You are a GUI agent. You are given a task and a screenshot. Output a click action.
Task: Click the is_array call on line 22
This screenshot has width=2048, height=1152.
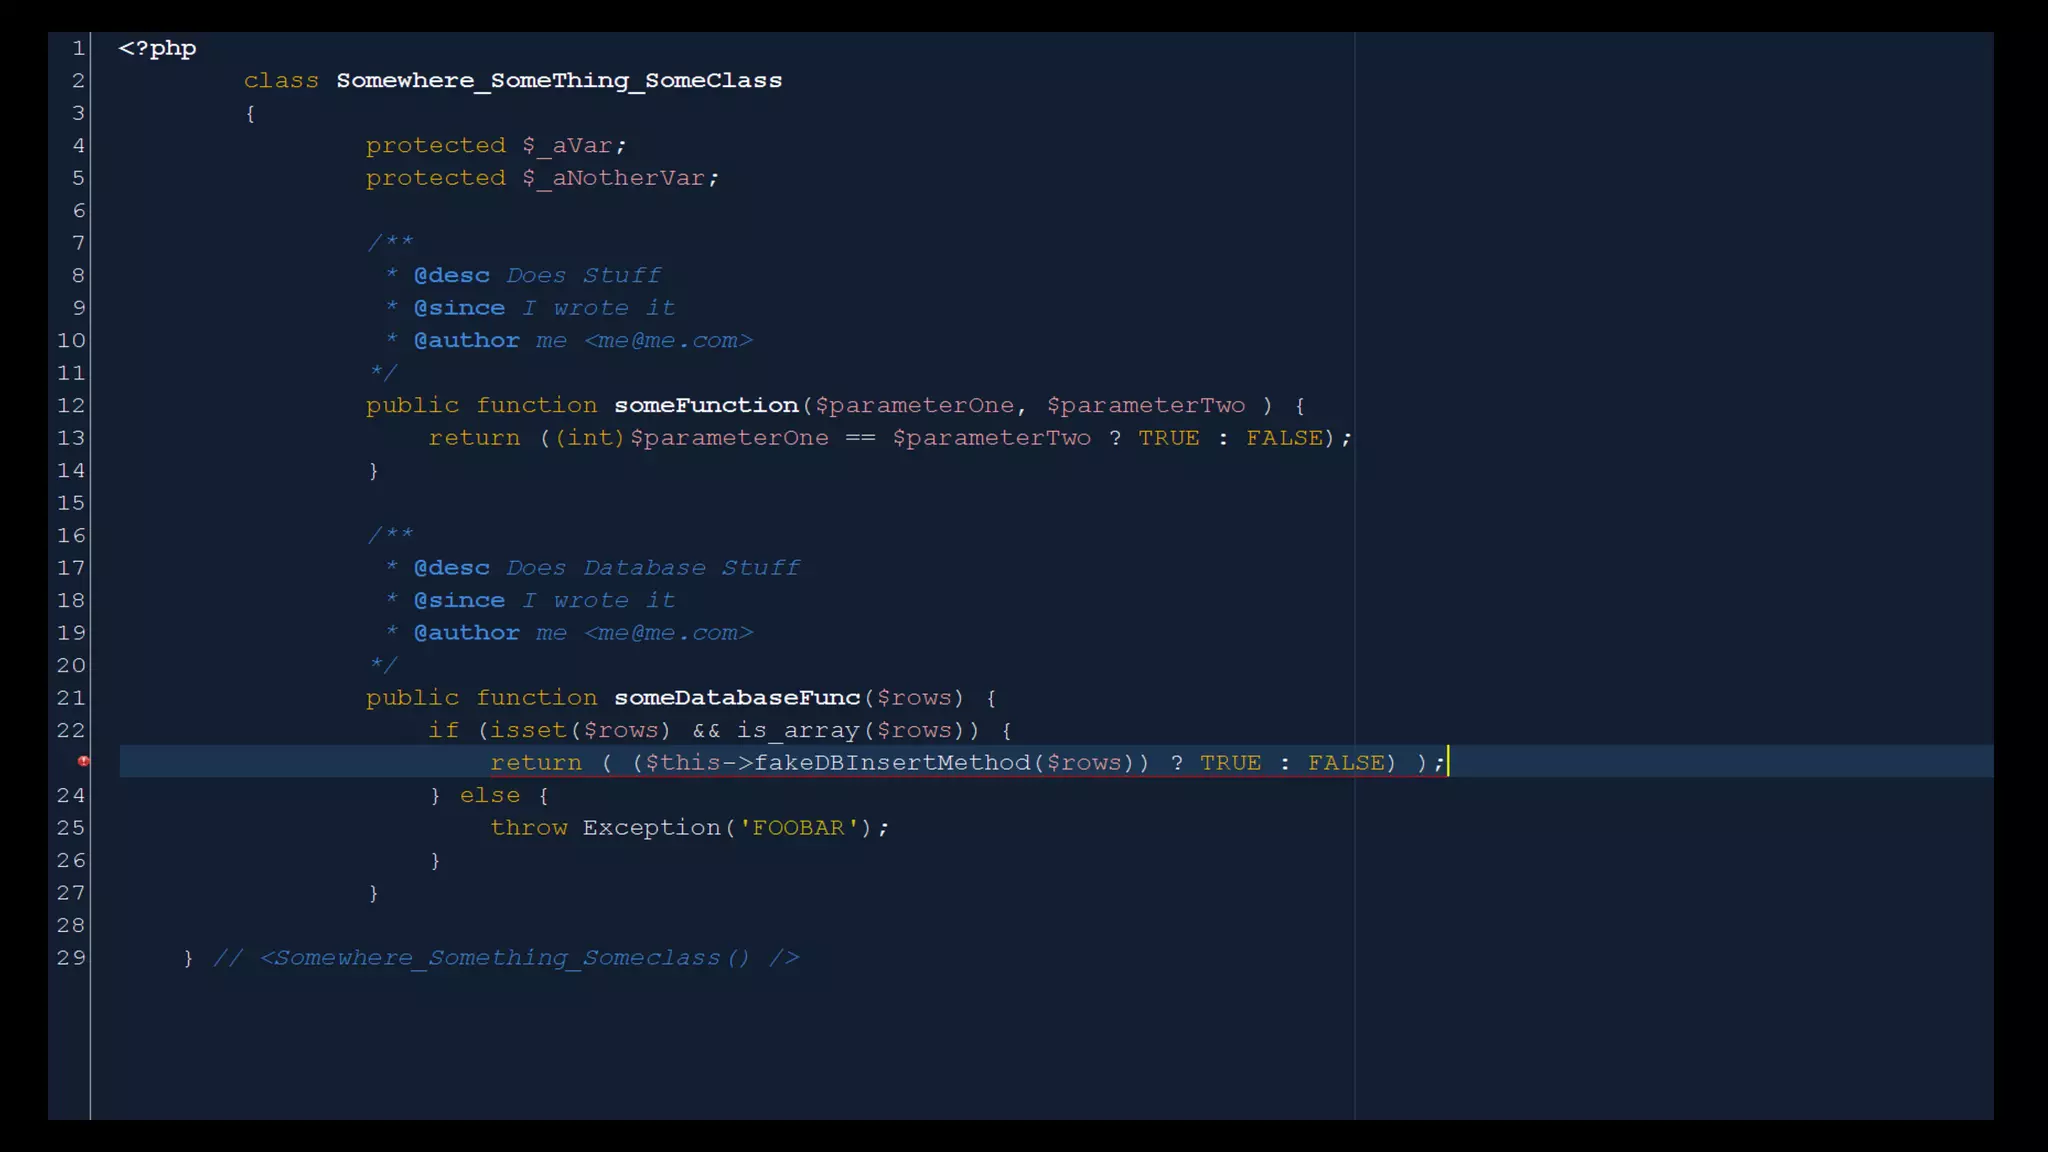[799, 731]
